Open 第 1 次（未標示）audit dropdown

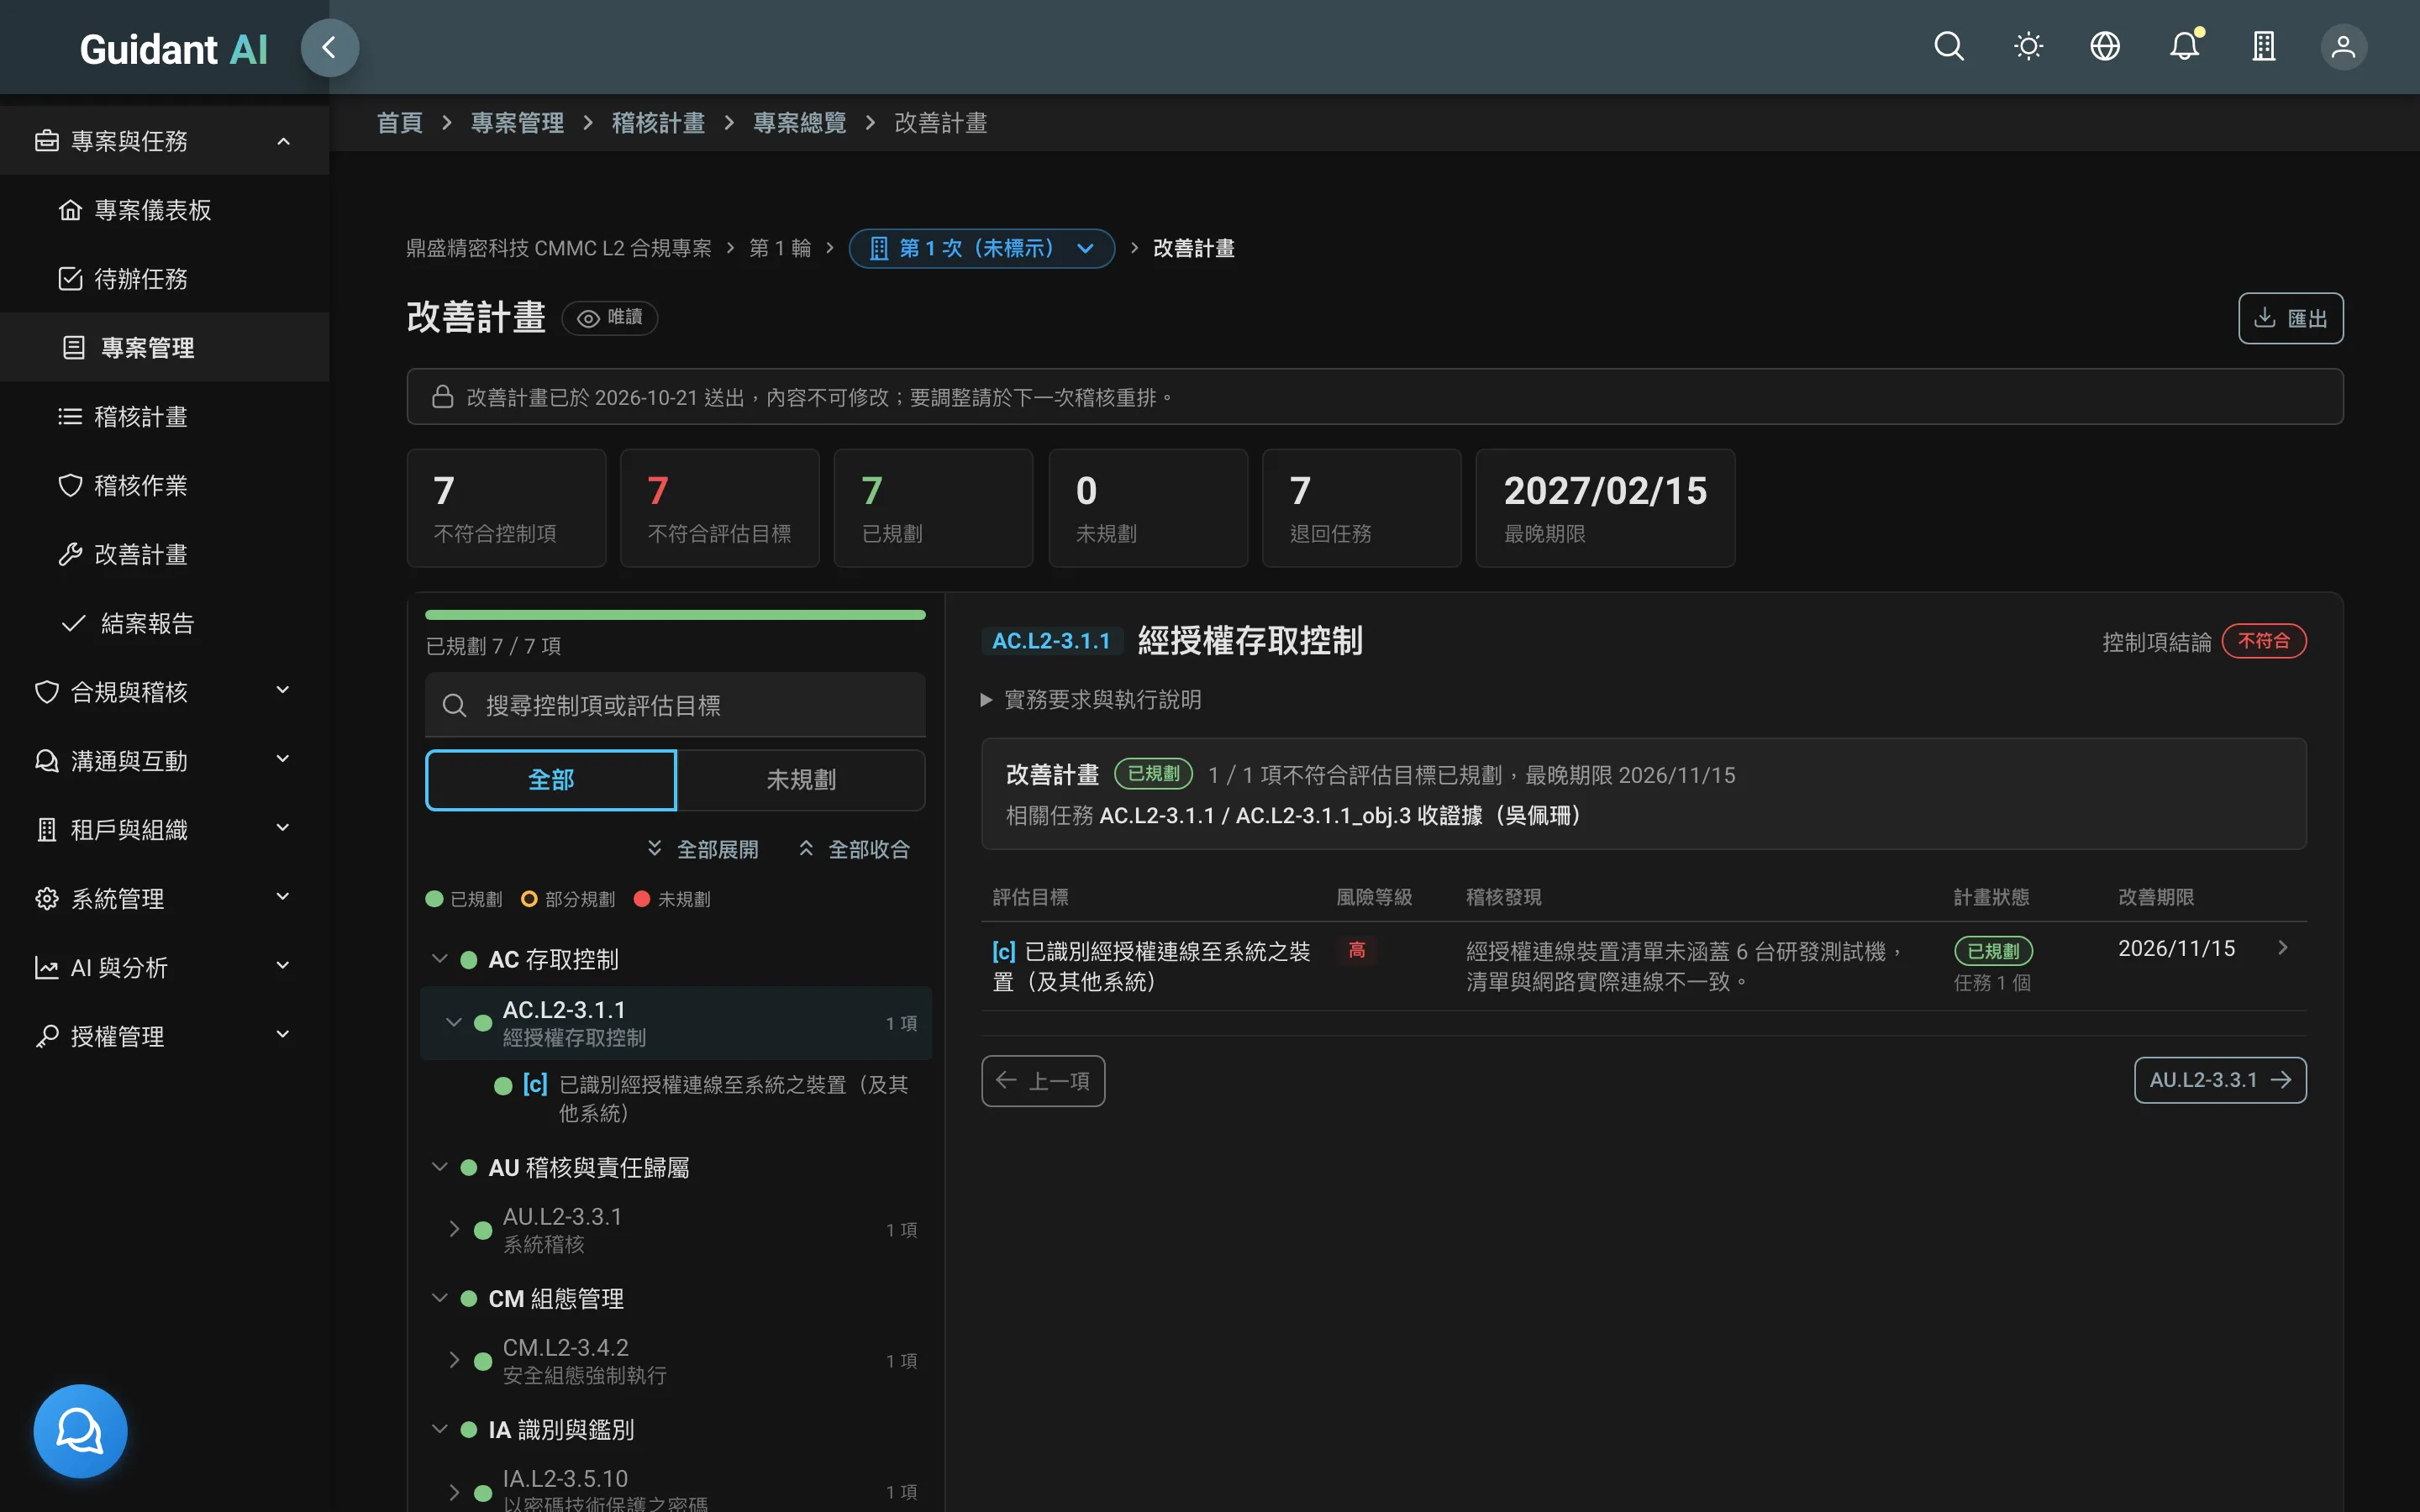981,248
